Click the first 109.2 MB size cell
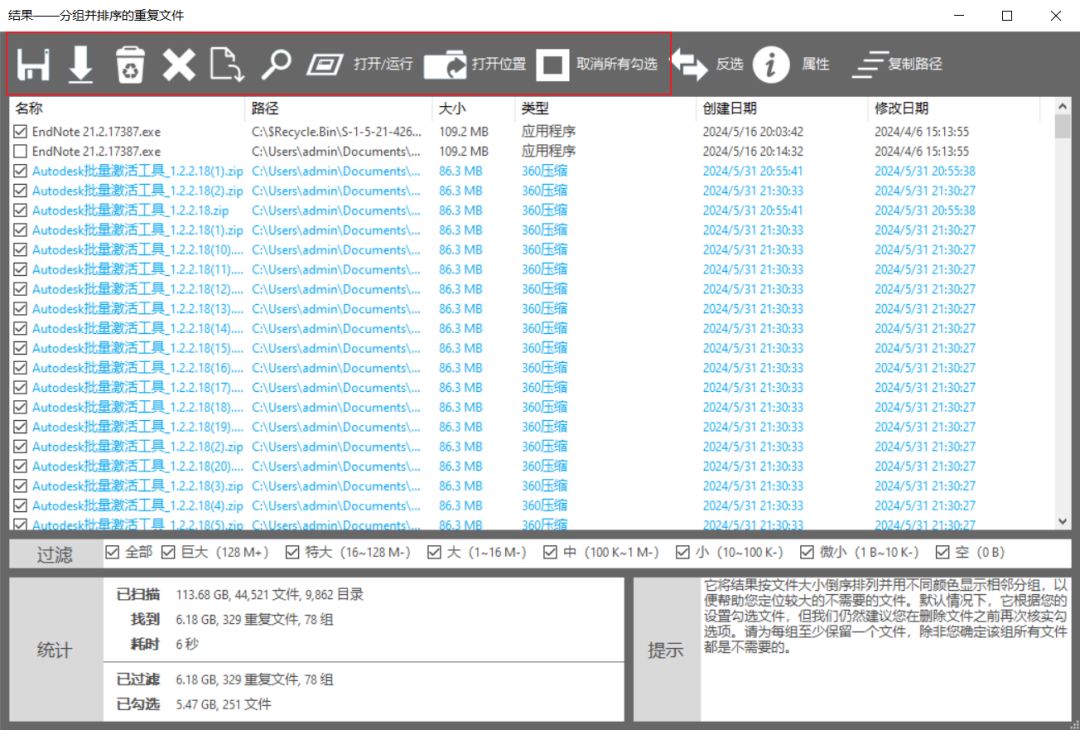 point(464,132)
